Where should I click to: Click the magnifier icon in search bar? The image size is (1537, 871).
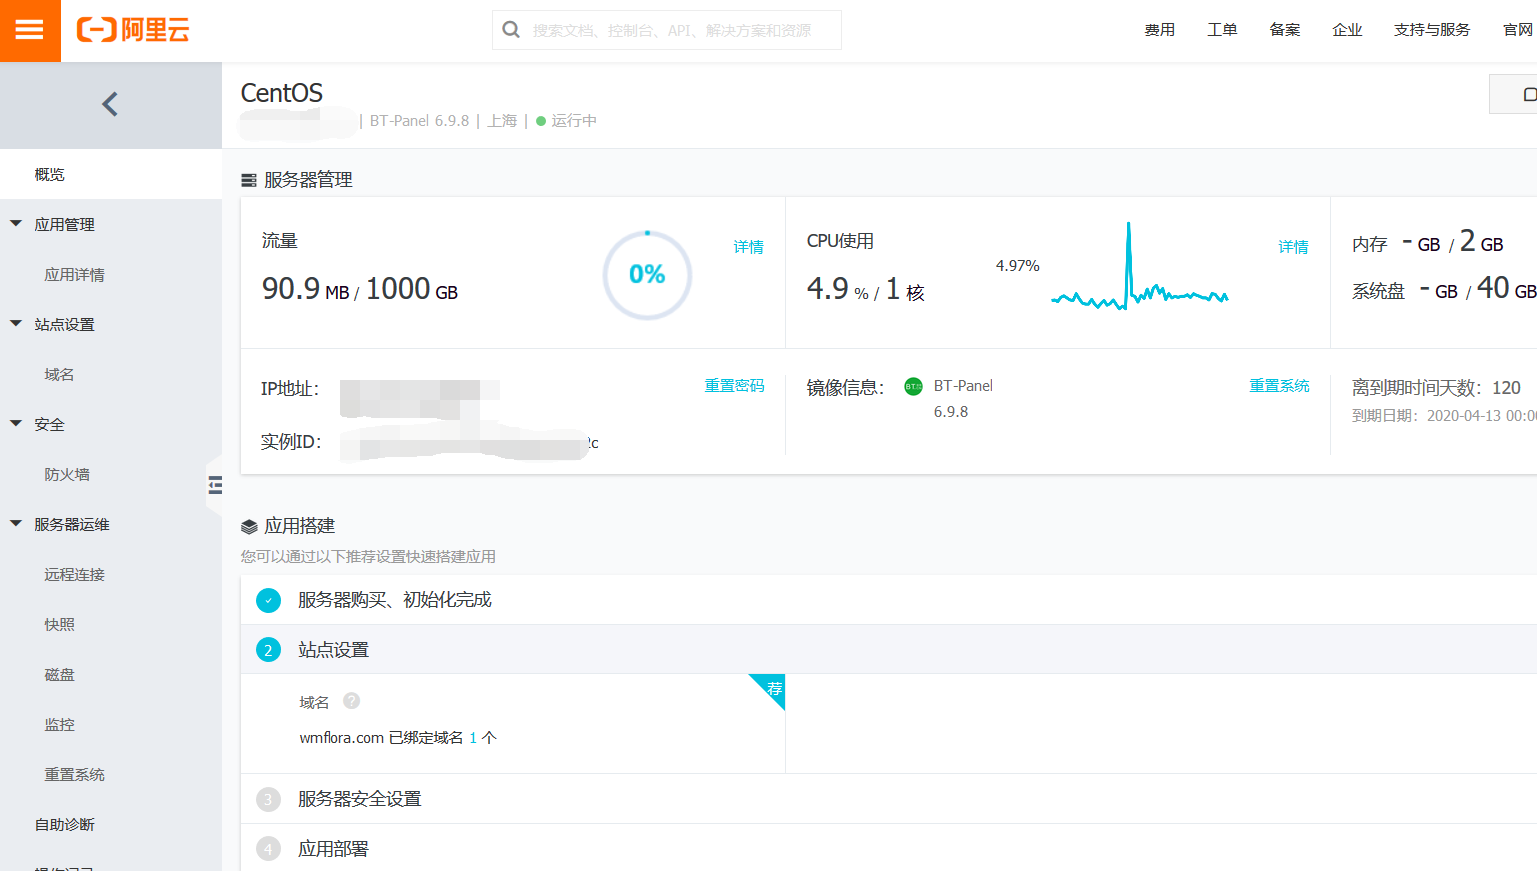coord(511,30)
